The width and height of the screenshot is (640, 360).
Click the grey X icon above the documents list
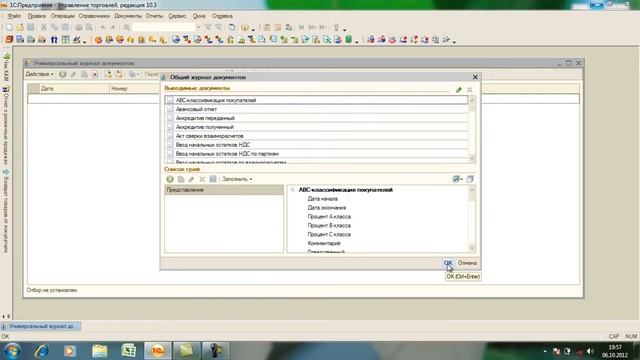(470, 89)
